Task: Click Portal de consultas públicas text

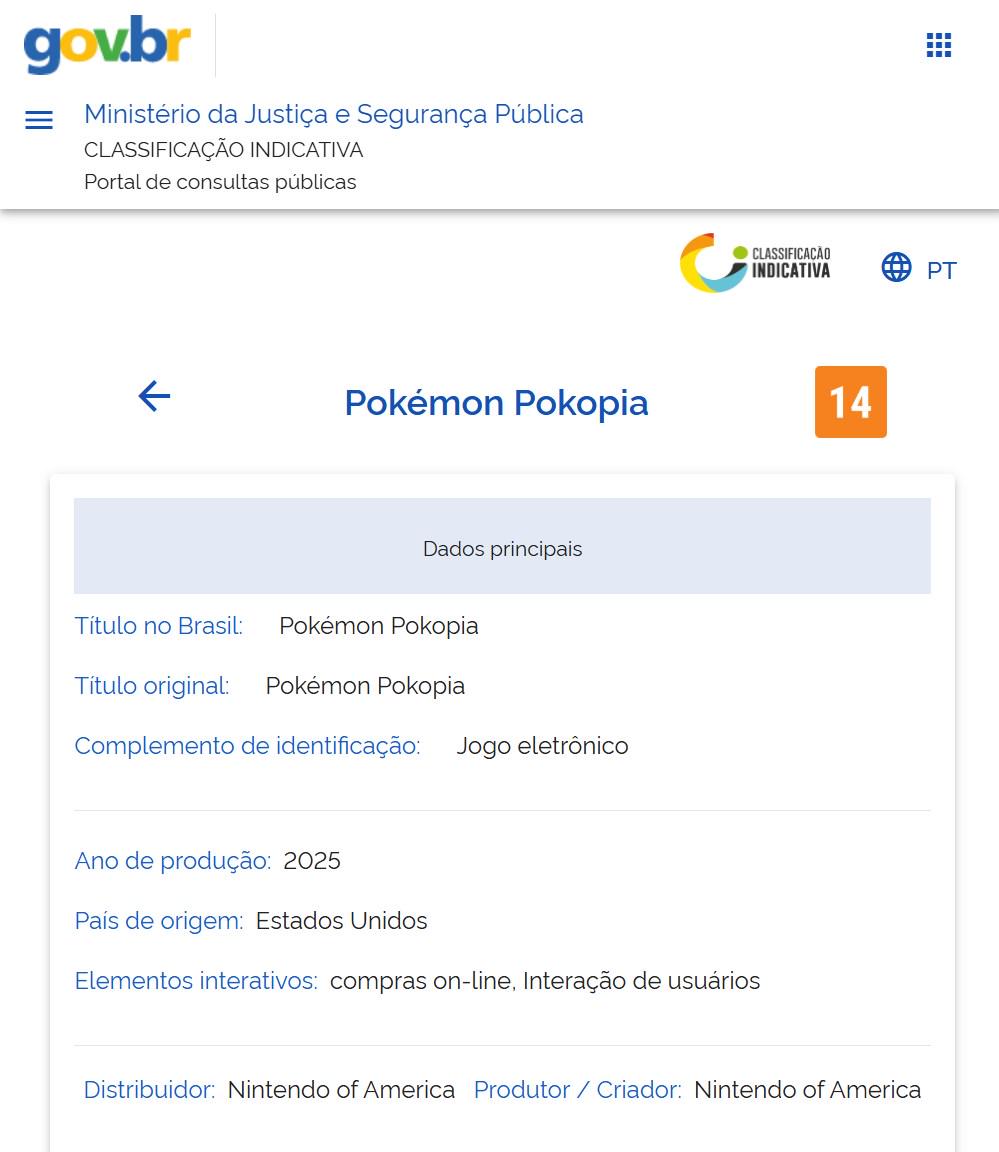Action: point(220,182)
